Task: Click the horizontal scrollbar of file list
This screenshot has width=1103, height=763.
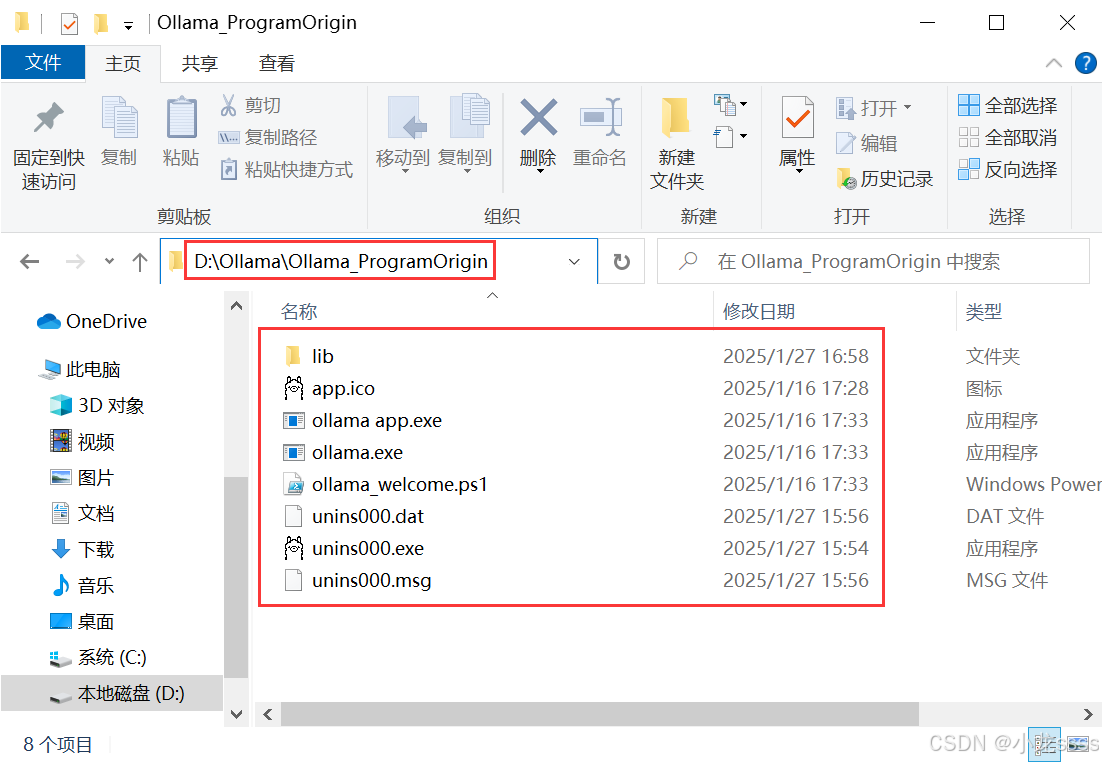Action: (x=600, y=714)
